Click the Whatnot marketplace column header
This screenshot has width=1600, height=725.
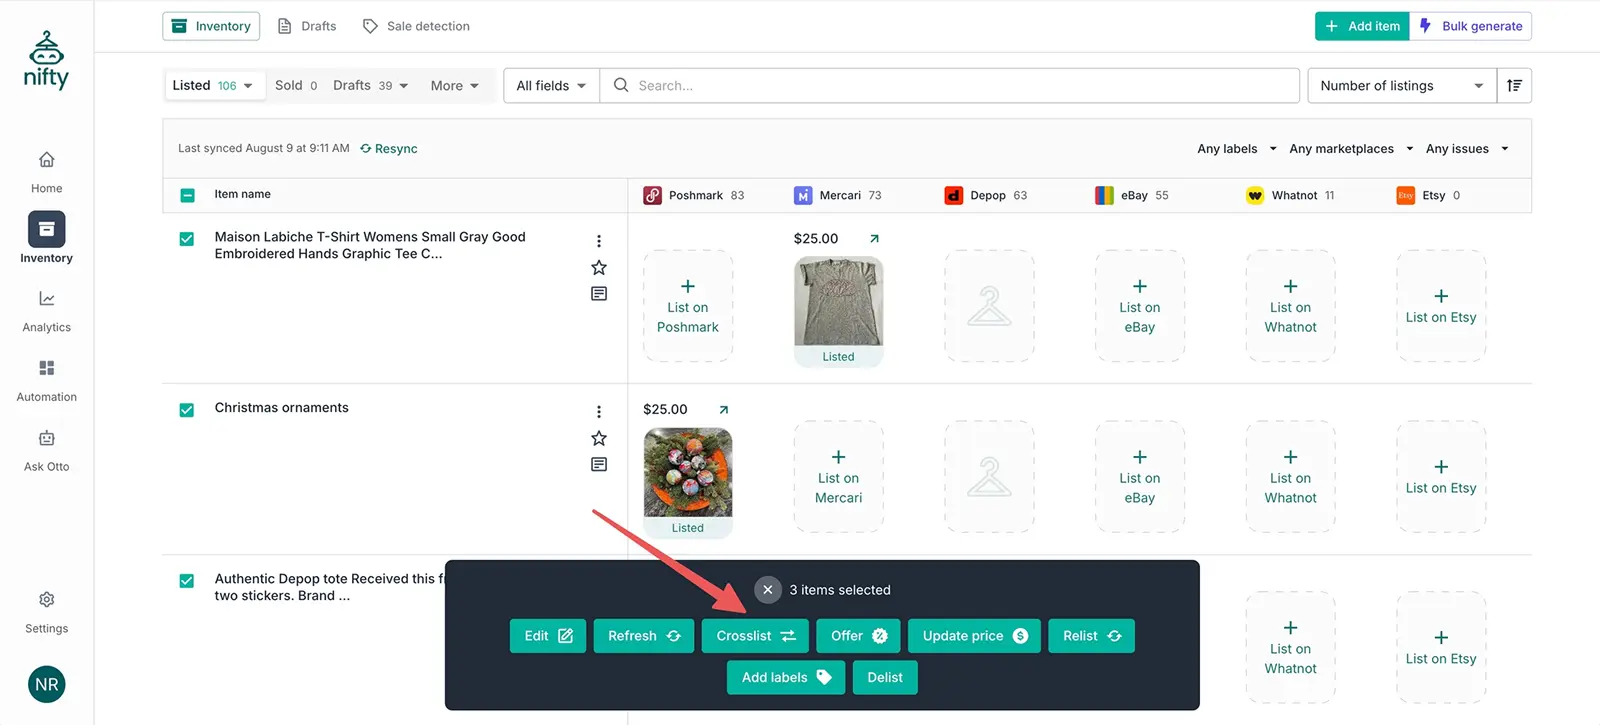[x=1291, y=195]
